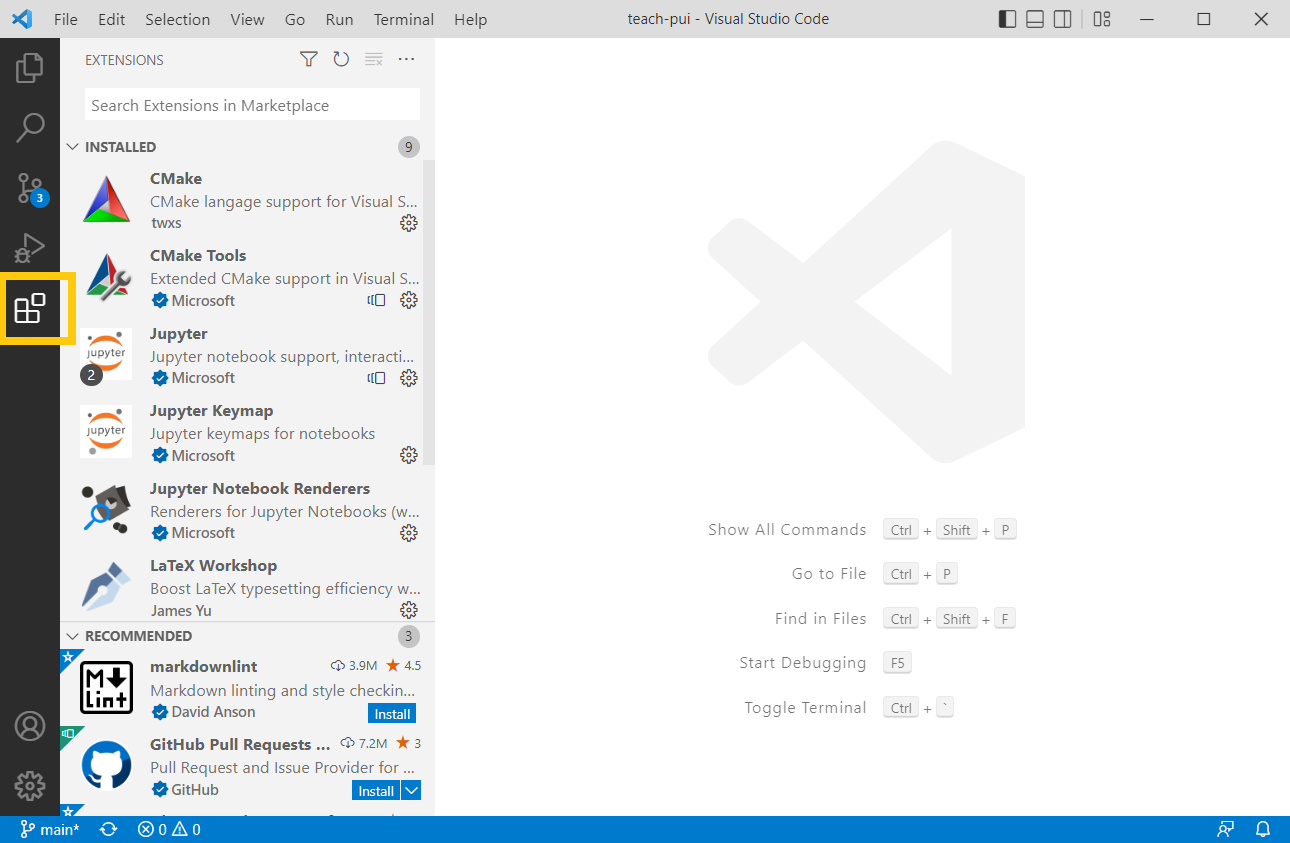Click 'twxs' publisher name

pos(166,223)
